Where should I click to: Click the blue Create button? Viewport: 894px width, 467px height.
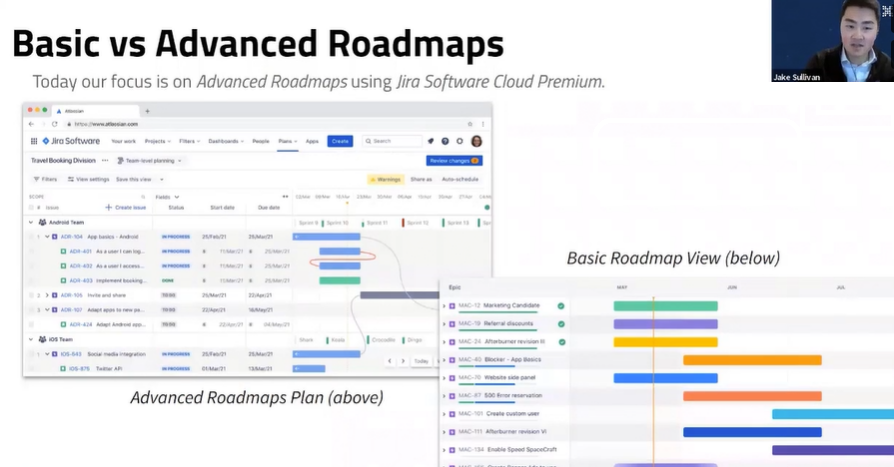point(340,141)
